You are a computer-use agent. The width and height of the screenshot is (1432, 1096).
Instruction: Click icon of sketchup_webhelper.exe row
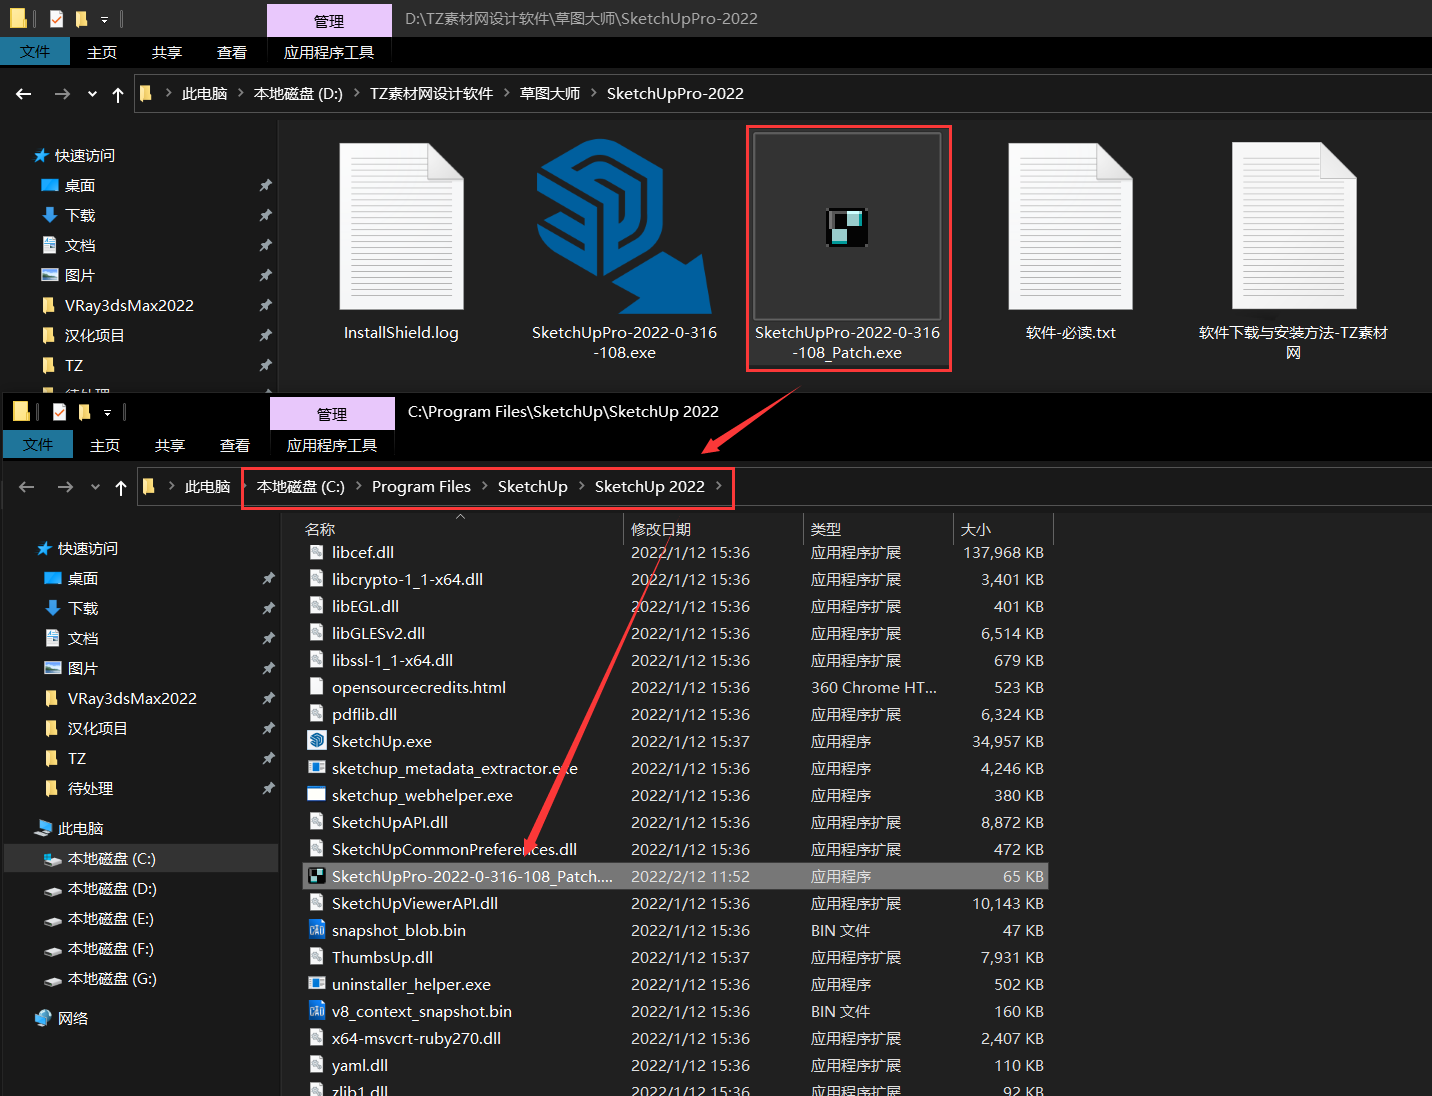(x=317, y=795)
